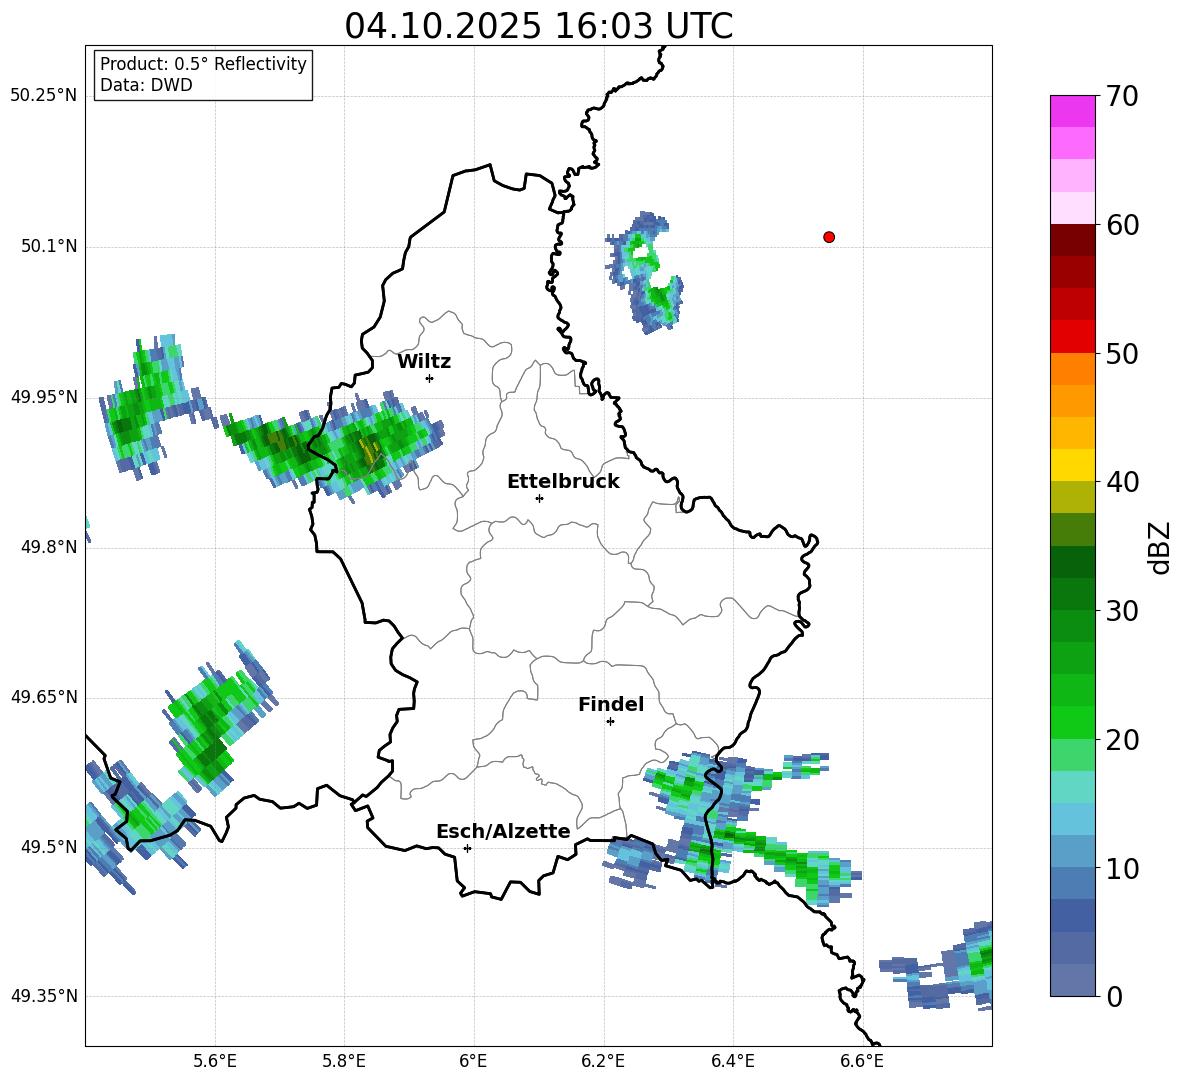Click the 50.25°N latitude label
This screenshot has height=1081, width=1184.
[x=44, y=96]
